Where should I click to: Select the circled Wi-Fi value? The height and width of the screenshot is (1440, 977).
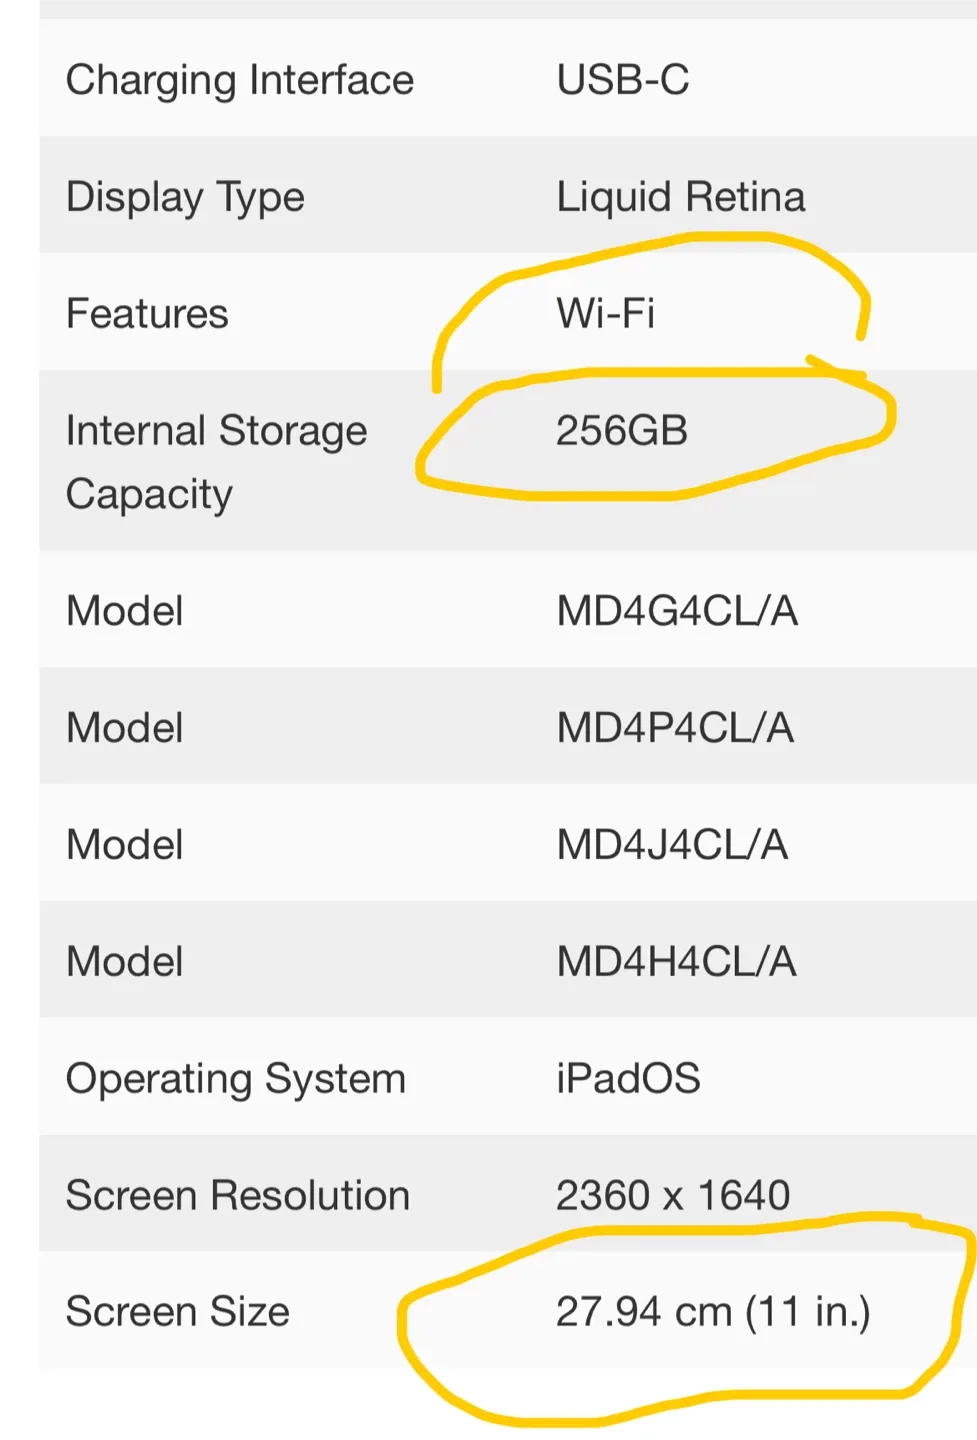605,314
